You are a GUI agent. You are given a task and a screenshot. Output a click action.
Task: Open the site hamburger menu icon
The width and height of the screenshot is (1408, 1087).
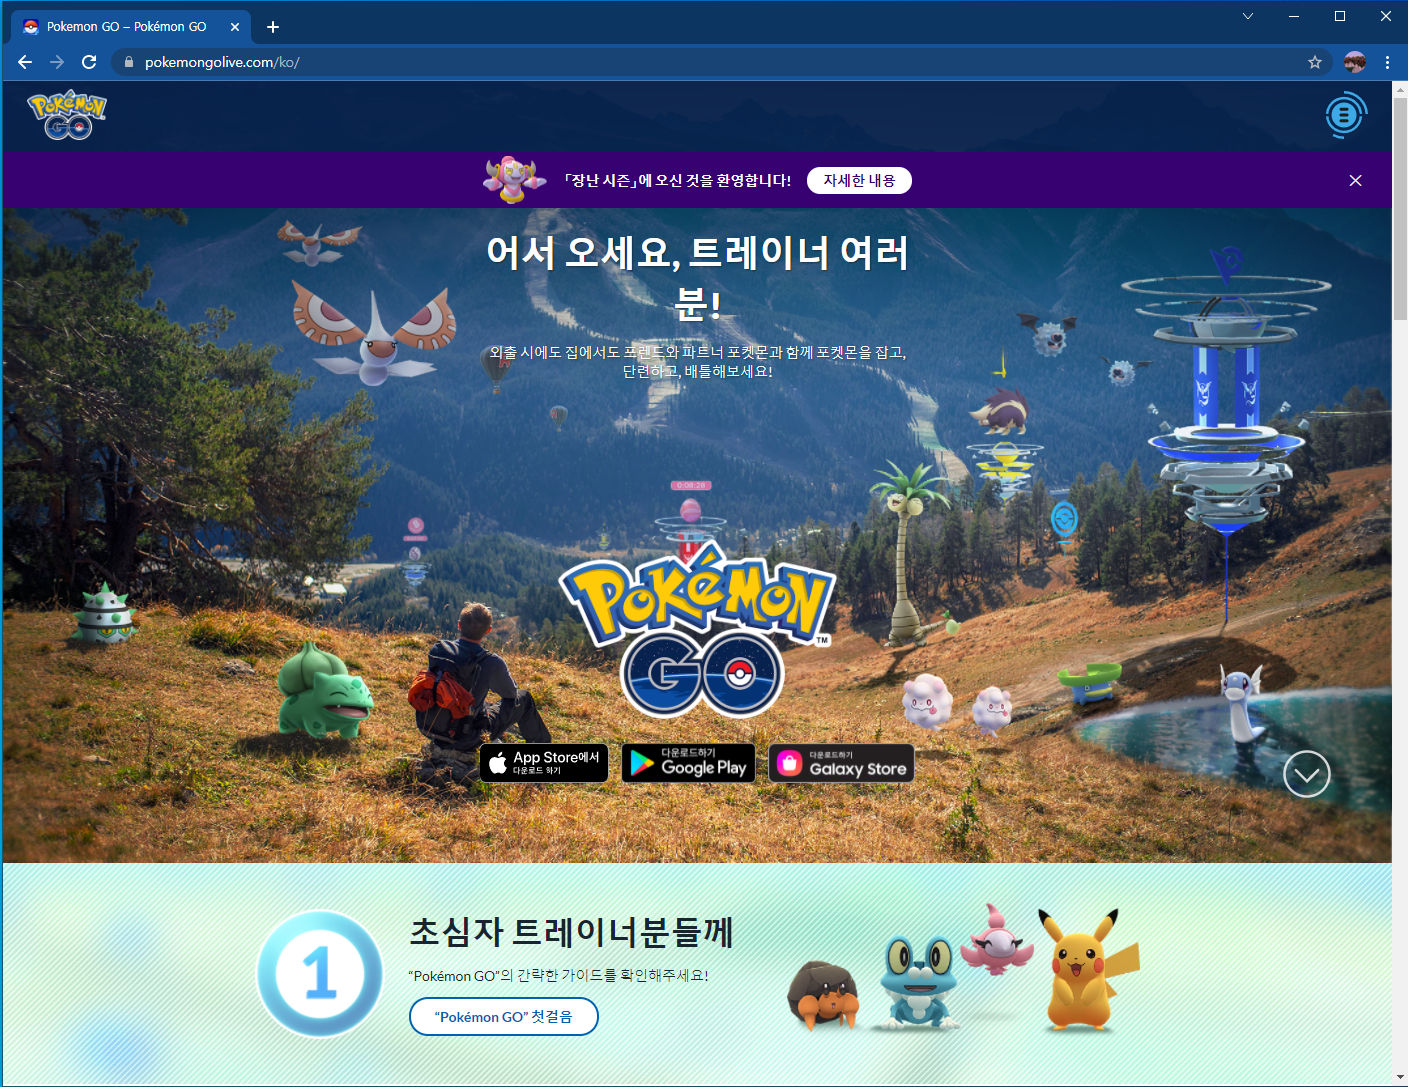[1346, 115]
